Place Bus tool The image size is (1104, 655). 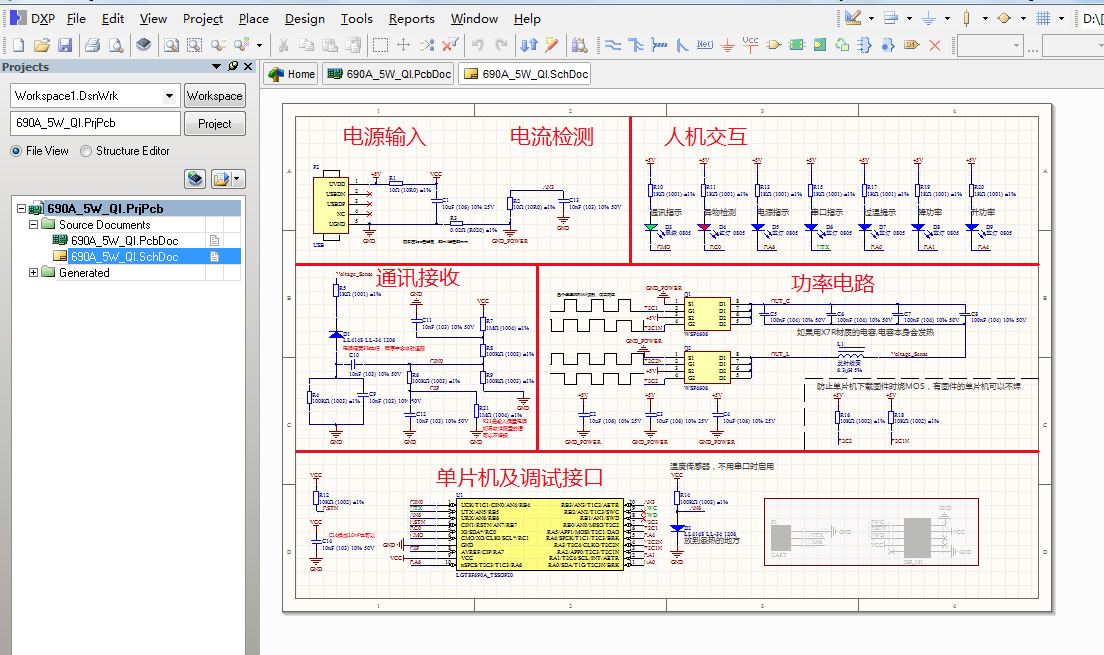tap(636, 46)
